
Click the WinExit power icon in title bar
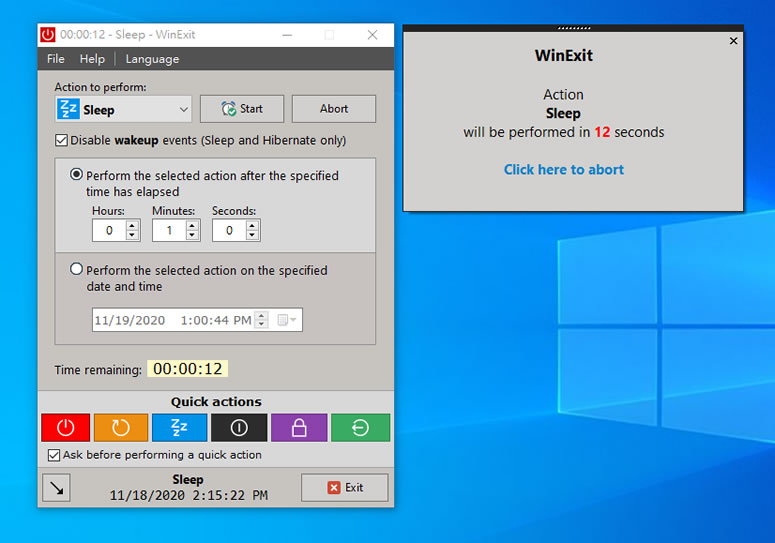pyautogui.click(x=48, y=35)
